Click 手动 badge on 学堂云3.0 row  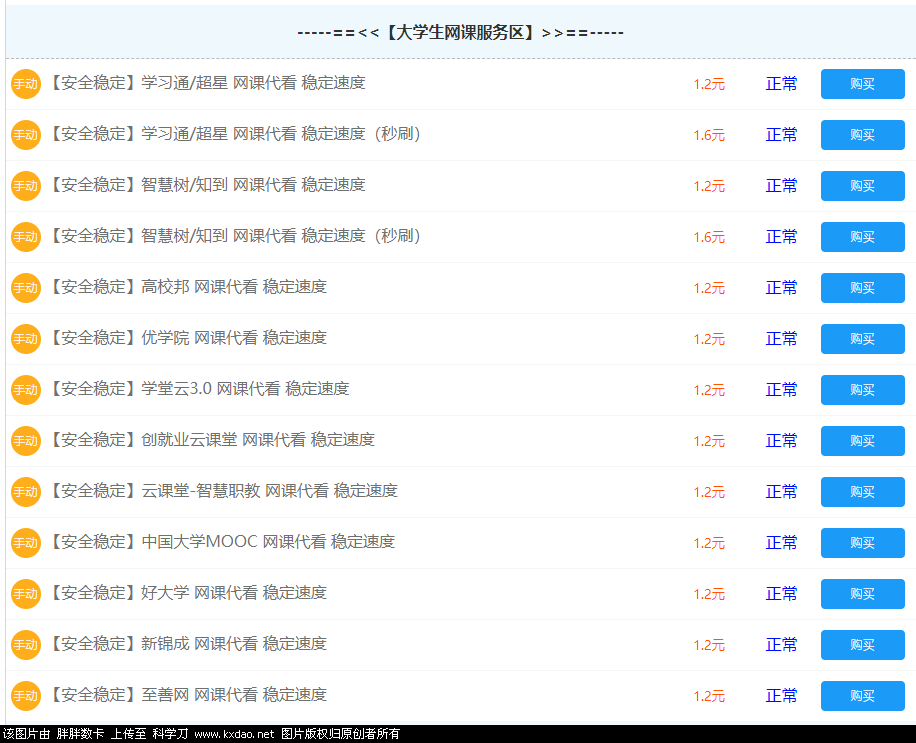[x=26, y=390]
